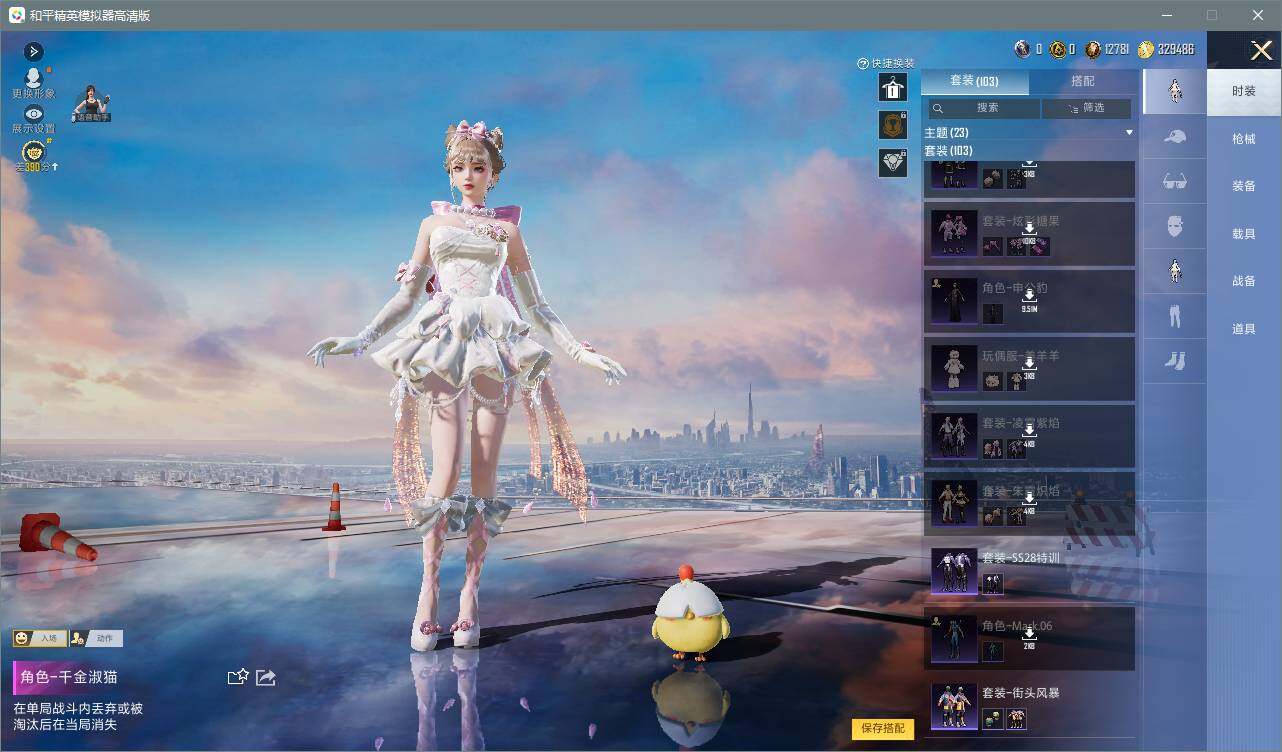Viewport: 1282px width, 752px height.
Task: Open the 时装 category tab
Action: click(x=1244, y=91)
